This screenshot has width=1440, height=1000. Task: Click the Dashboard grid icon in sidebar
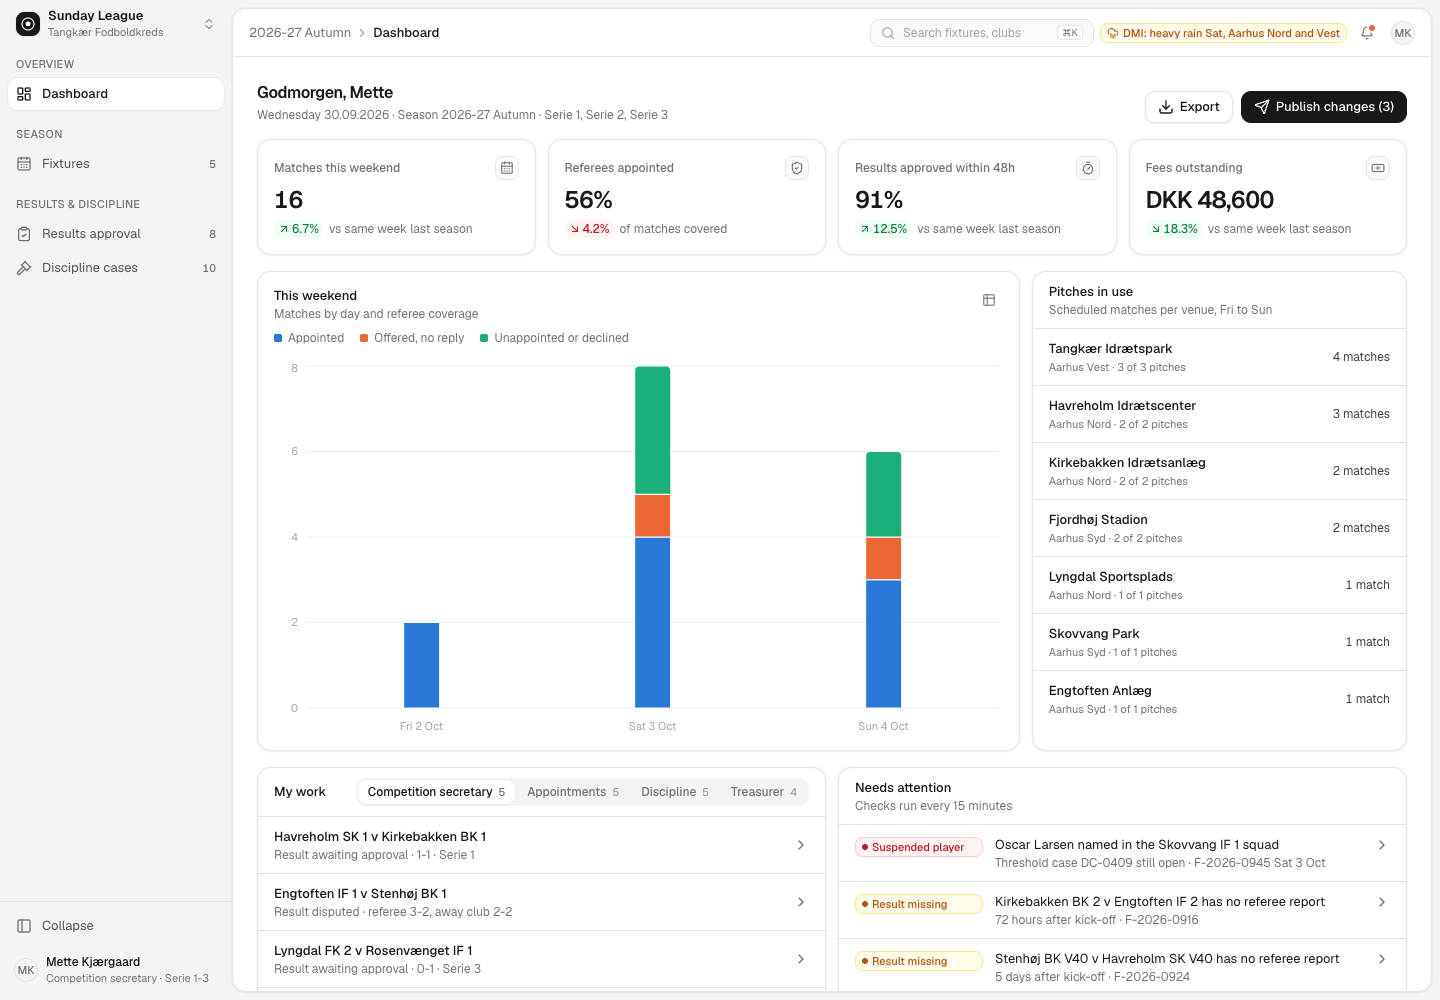[24, 94]
